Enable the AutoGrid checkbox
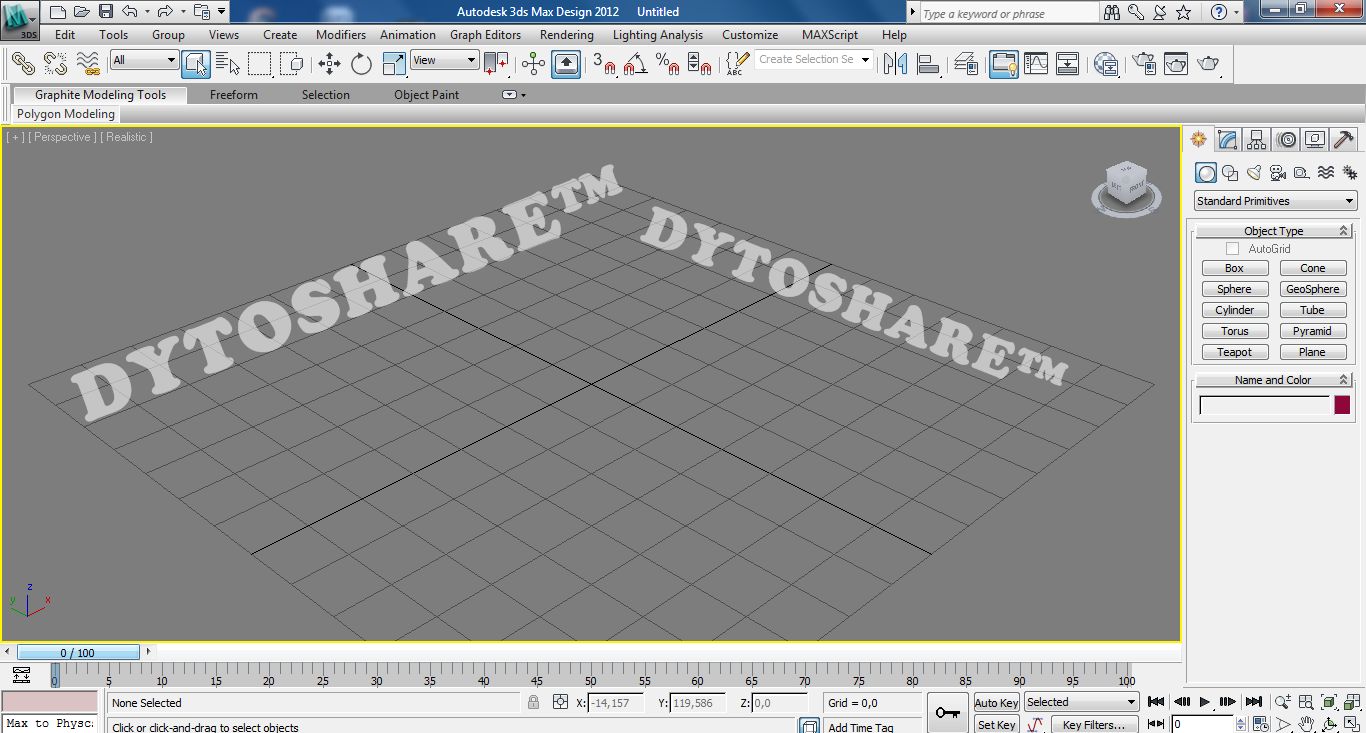Viewport: 1366px width, 733px height. [1232, 249]
